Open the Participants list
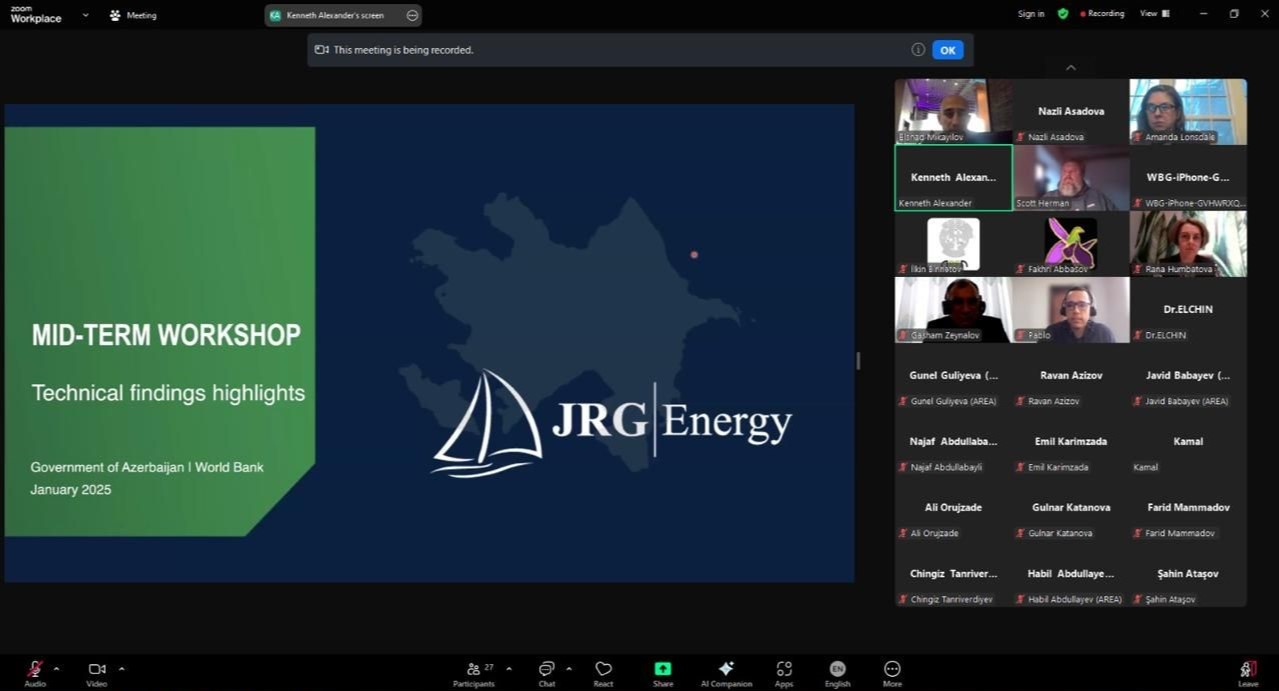This screenshot has height=691, width=1279. pos(474,672)
